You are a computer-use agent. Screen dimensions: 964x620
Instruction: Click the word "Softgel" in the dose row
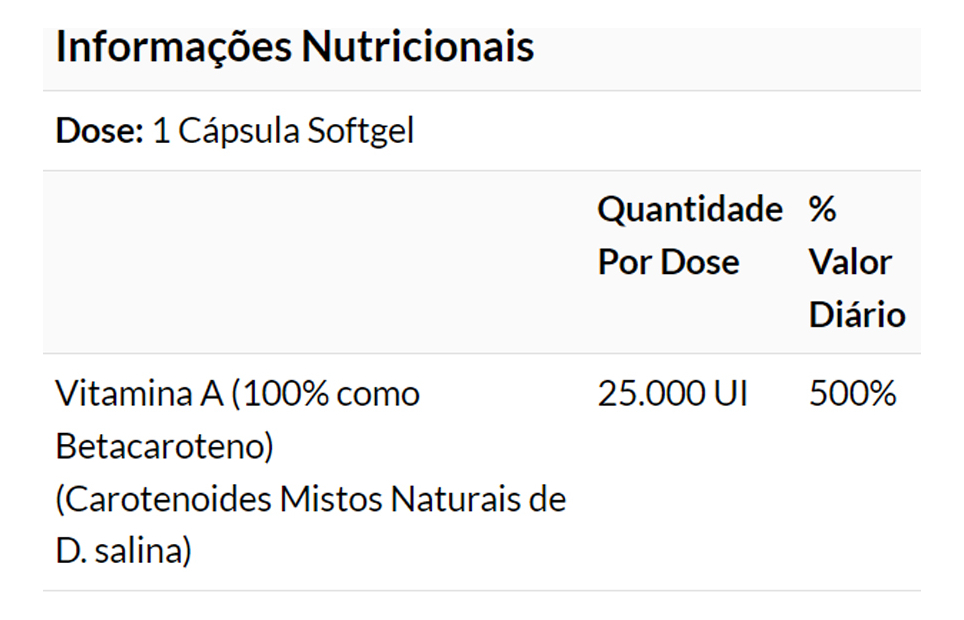click(x=361, y=131)
